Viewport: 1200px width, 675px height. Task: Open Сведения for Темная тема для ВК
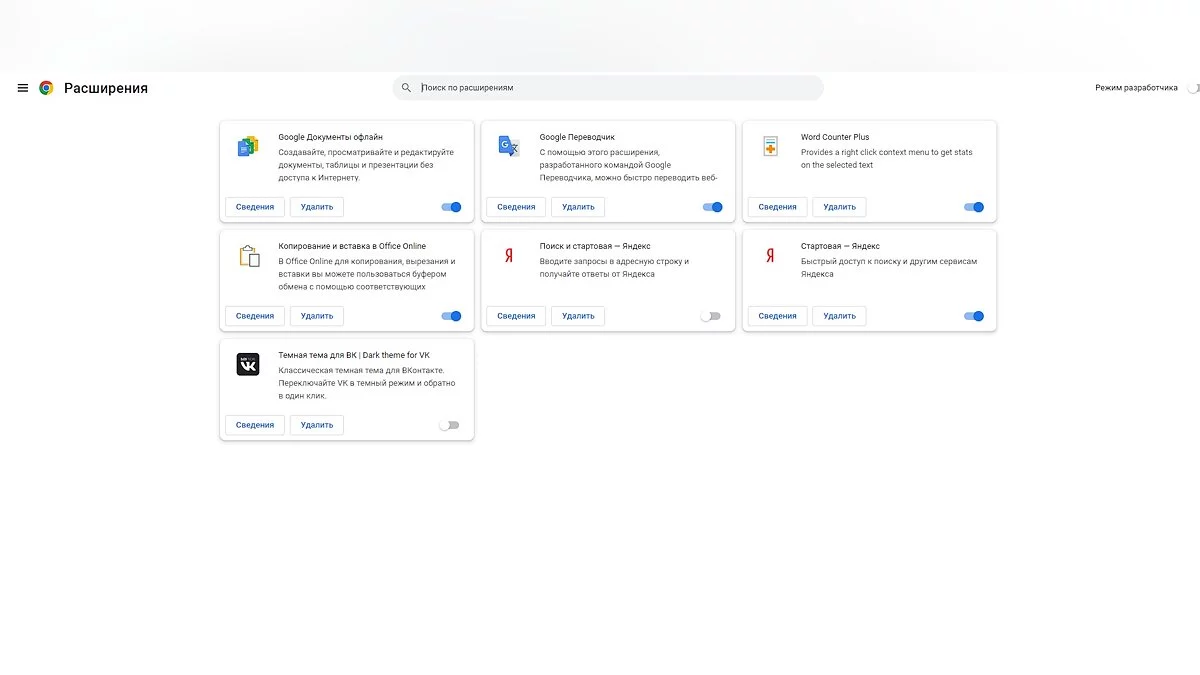pyautogui.click(x=255, y=425)
